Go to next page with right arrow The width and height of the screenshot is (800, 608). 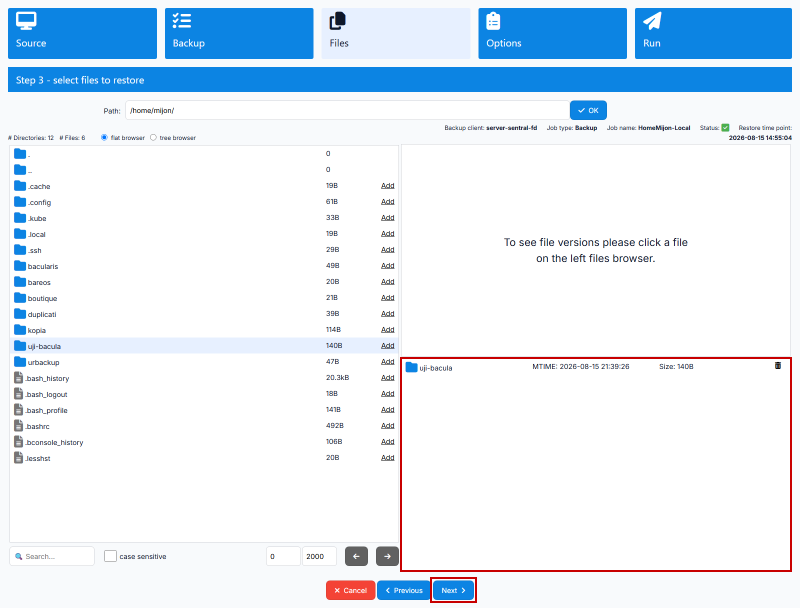point(387,556)
